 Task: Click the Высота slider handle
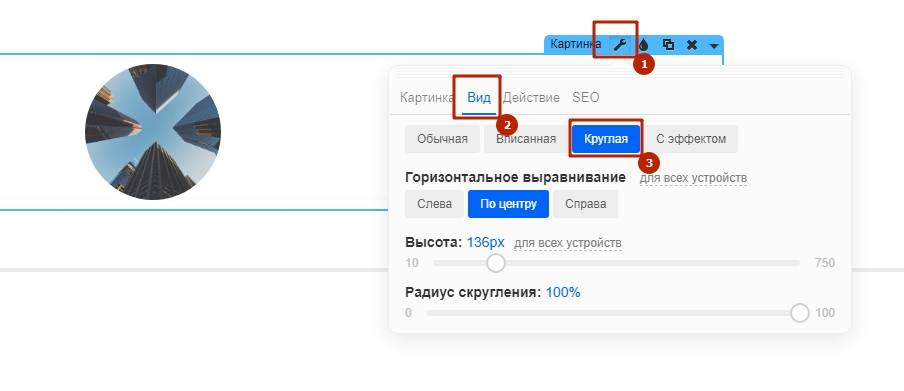[496, 263]
